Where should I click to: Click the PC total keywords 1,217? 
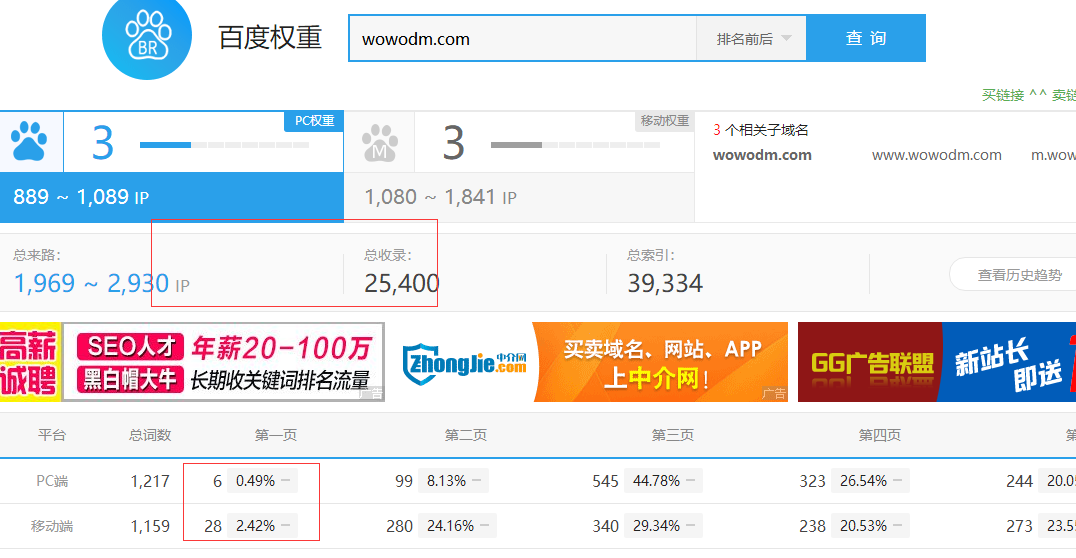point(150,481)
